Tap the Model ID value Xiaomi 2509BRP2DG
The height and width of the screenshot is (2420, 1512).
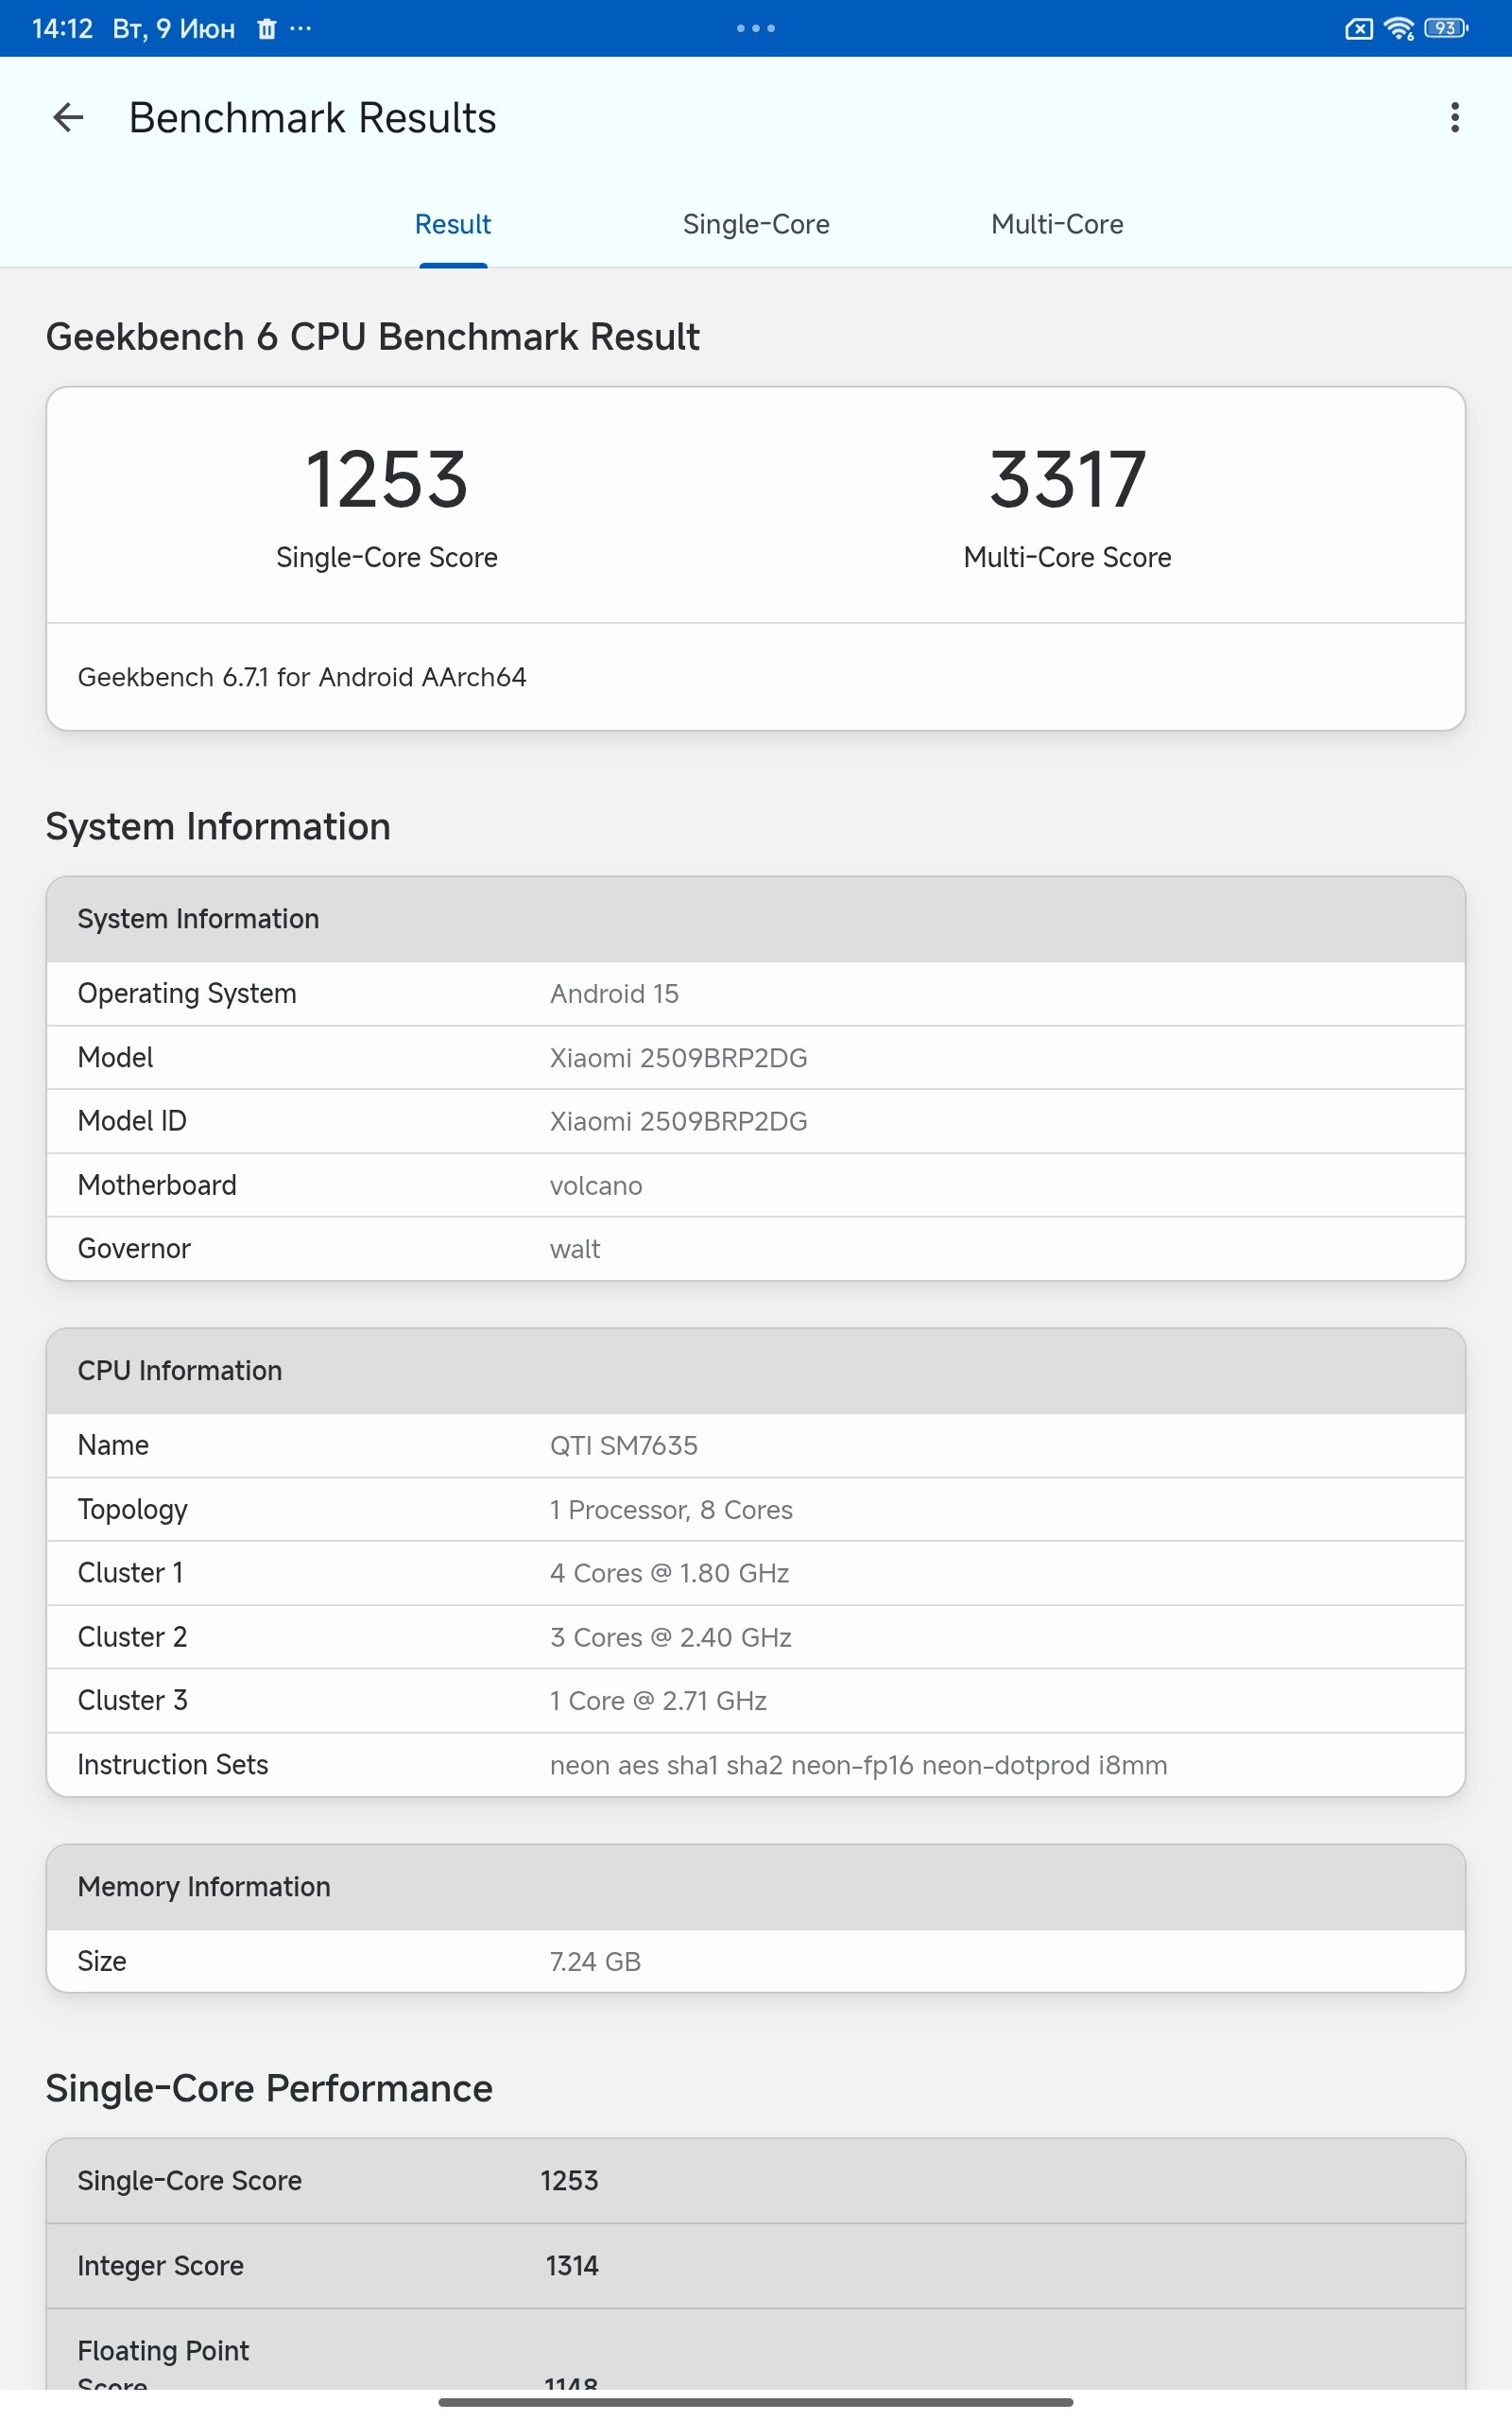point(679,1121)
